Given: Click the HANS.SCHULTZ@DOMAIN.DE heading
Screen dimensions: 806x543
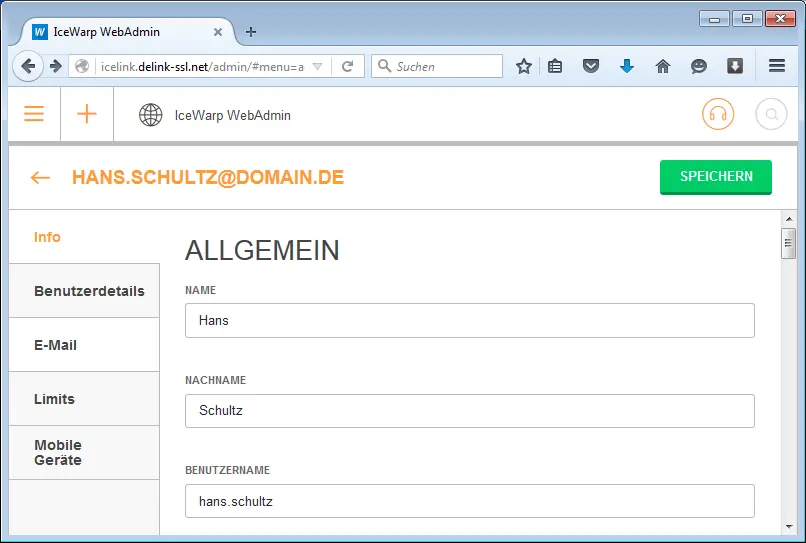Looking at the screenshot, I should coord(208,177).
